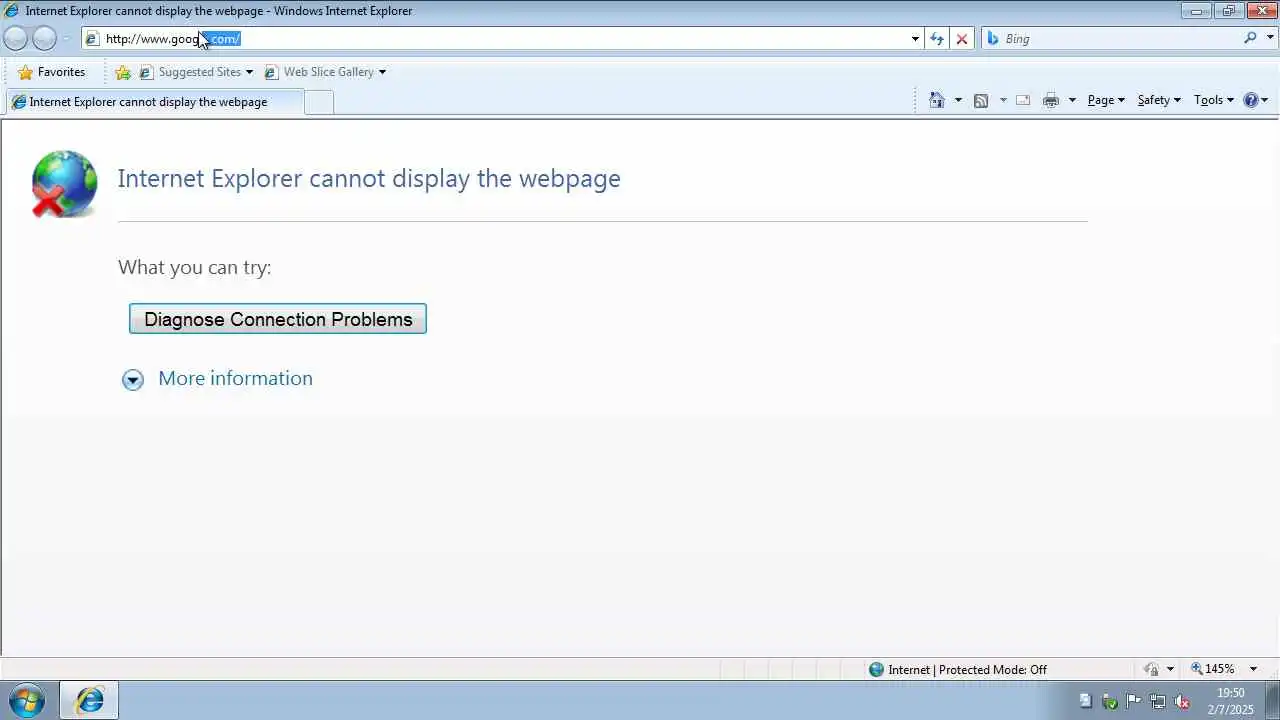1280x720 pixels.
Task: Click the documents tray icon
Action: click(x=1085, y=701)
